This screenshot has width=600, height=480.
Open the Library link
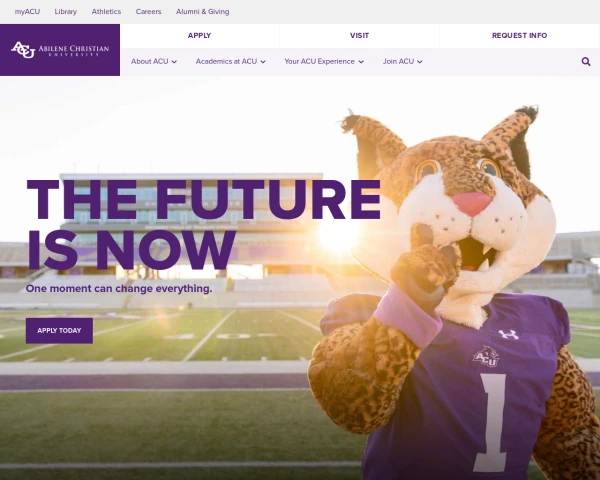(65, 12)
